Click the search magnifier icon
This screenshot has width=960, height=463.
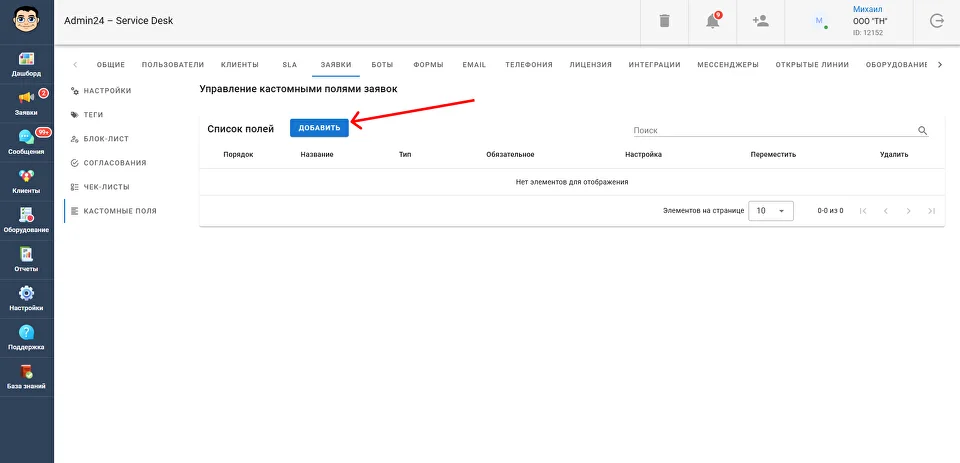923,130
